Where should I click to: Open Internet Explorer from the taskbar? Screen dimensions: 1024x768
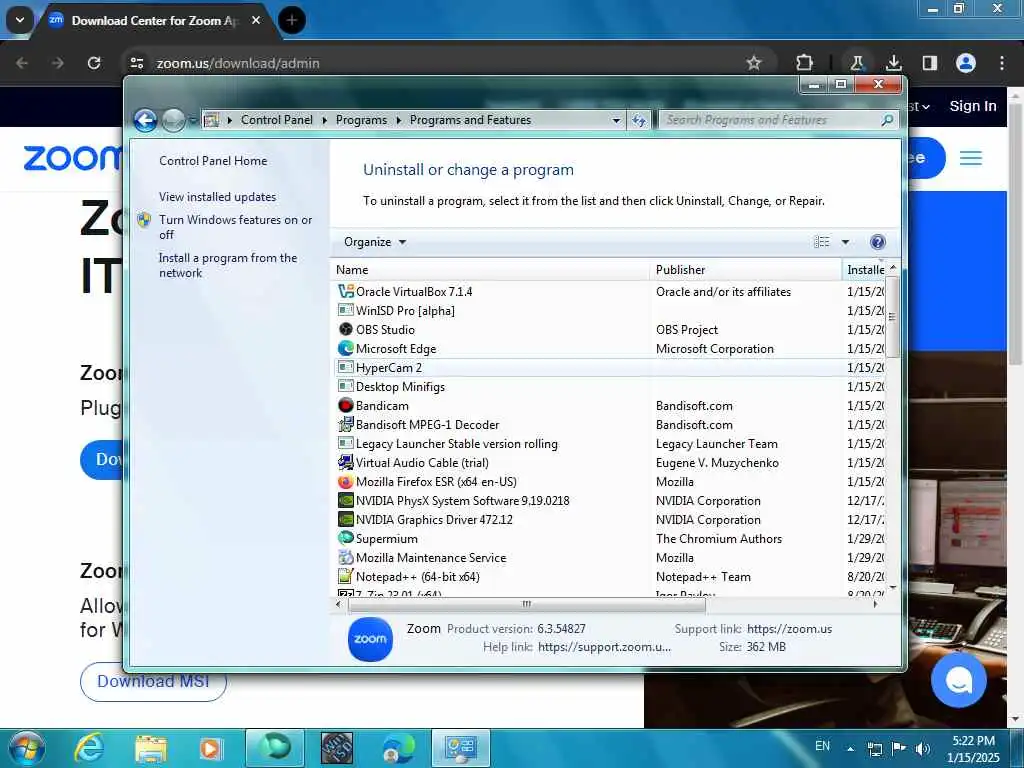pos(89,748)
